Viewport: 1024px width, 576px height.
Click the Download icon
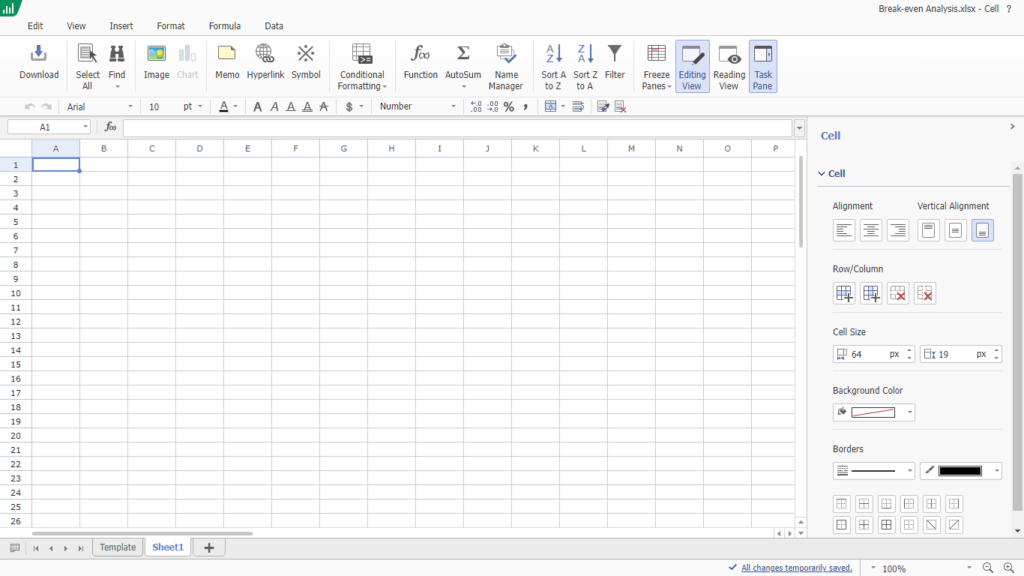click(x=39, y=63)
